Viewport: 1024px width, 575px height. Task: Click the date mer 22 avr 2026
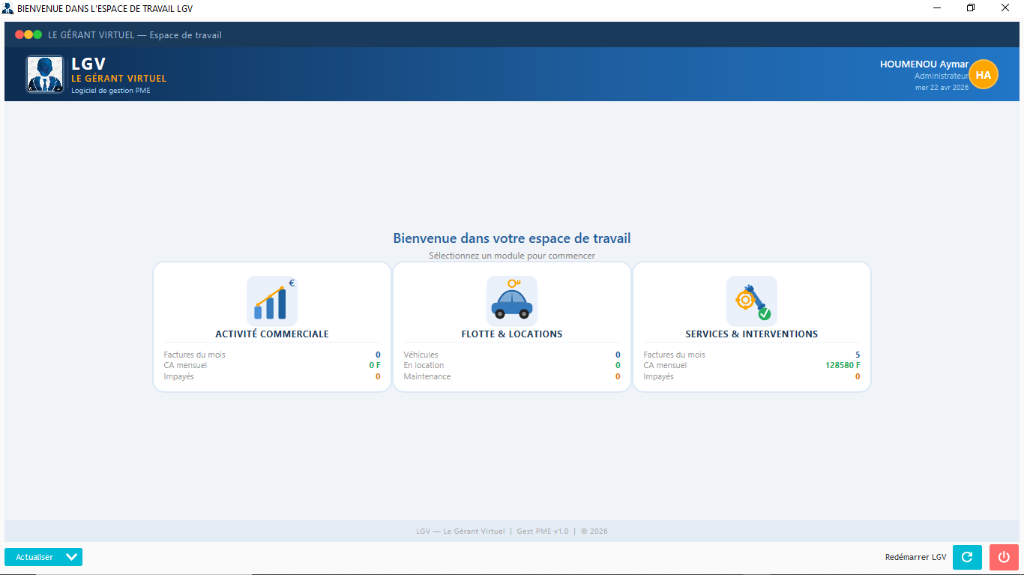click(942, 88)
